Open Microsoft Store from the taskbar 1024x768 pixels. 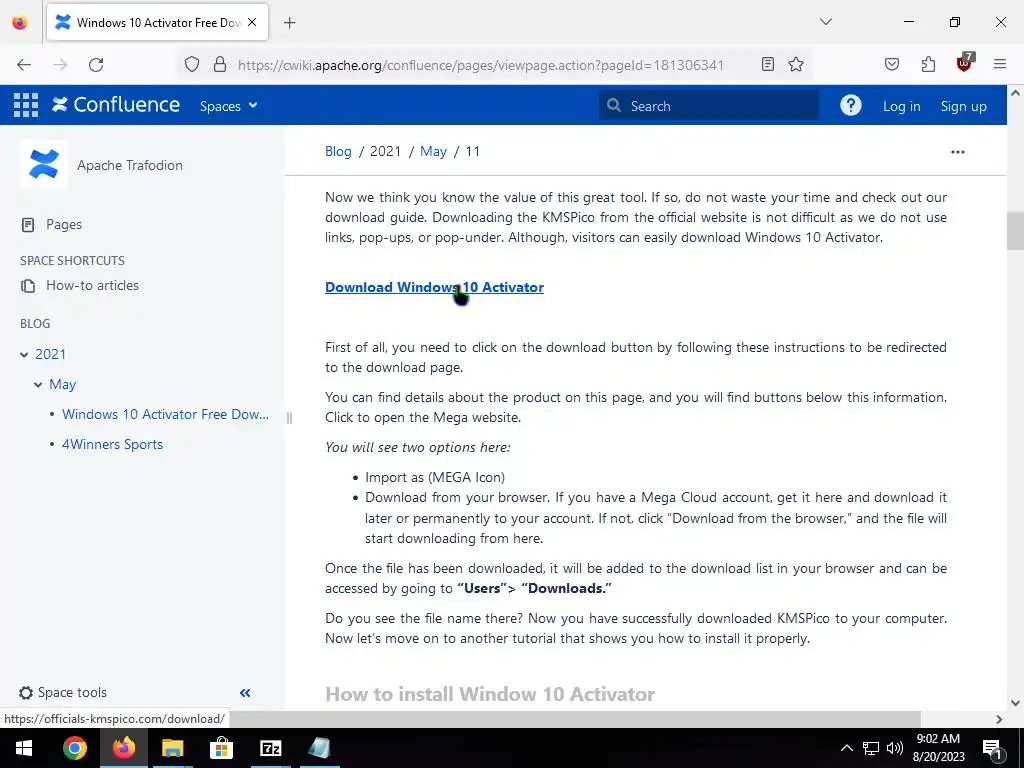[221, 748]
